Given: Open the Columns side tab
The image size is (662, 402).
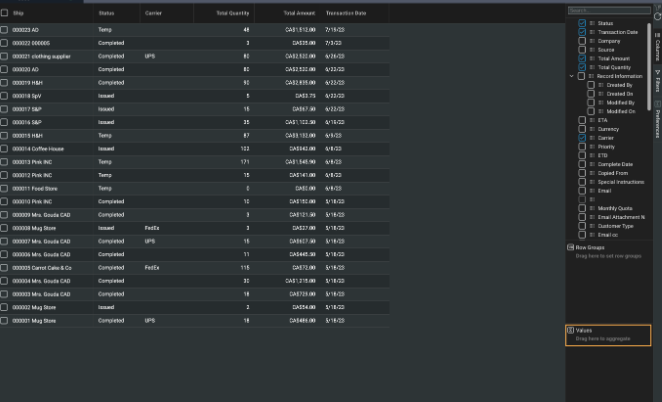Looking at the screenshot, I should (656, 46).
